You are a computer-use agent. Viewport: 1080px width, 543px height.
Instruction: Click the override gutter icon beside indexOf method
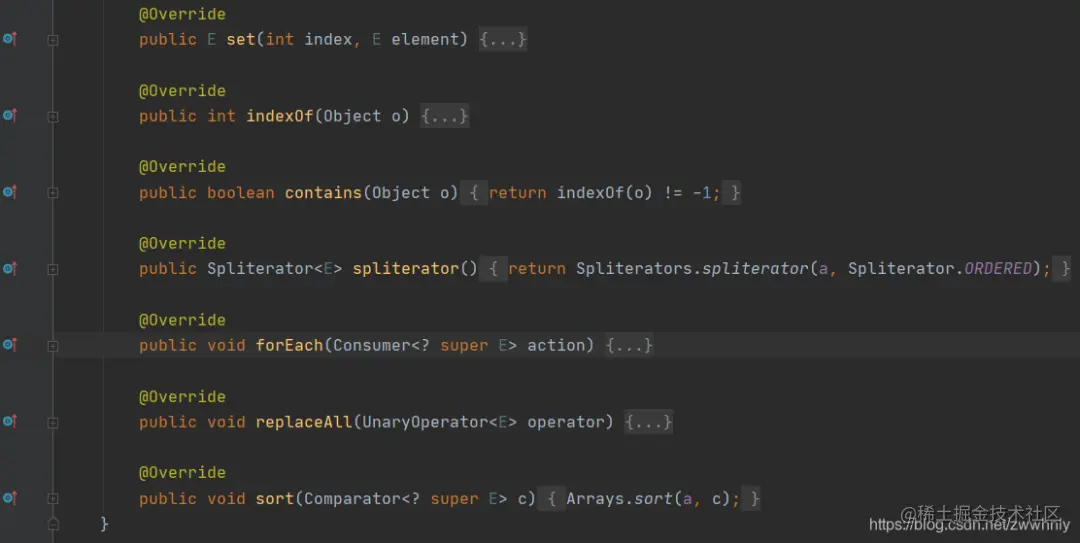pyautogui.click(x=10, y=116)
